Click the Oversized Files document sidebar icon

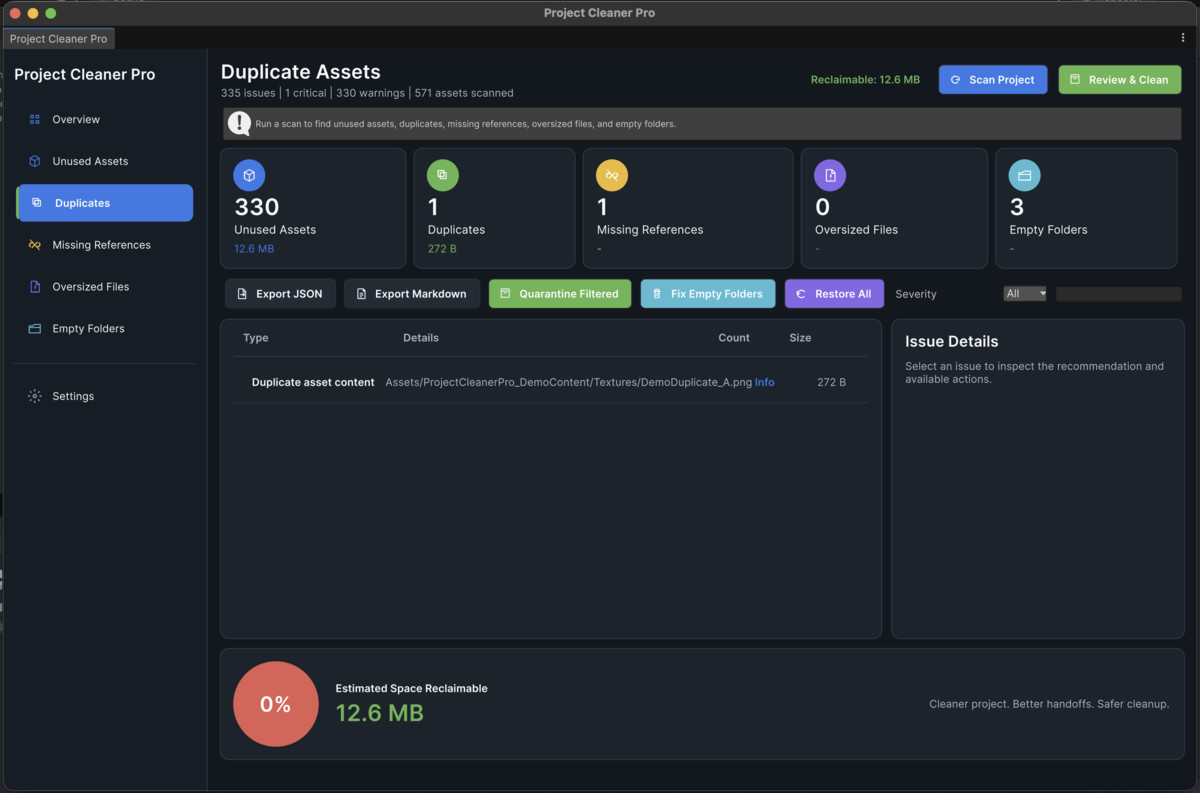coord(35,287)
